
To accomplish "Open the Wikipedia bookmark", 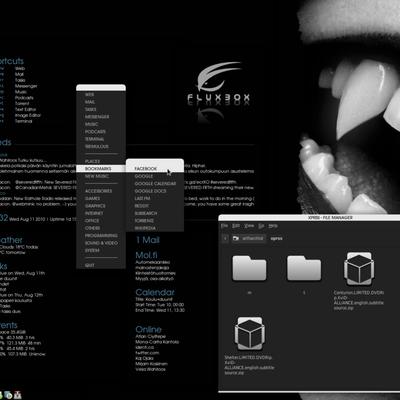I will point(155,228).
